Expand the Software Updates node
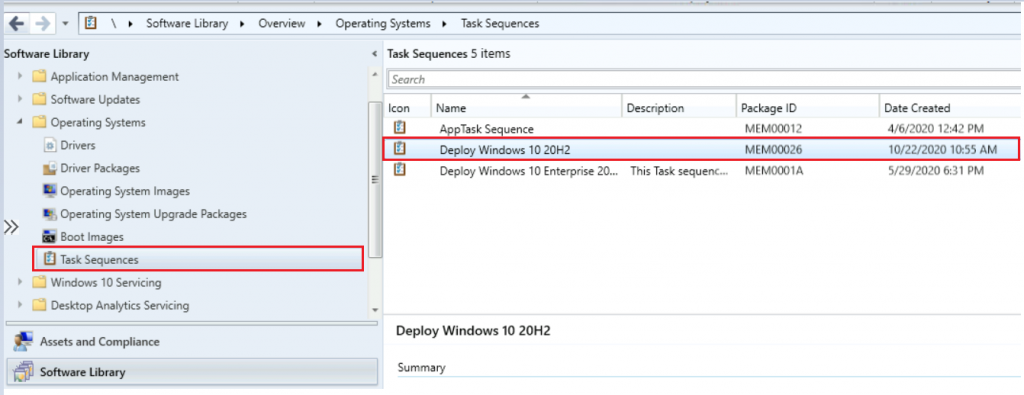Viewport: 1024px width, 395px height. coord(20,100)
